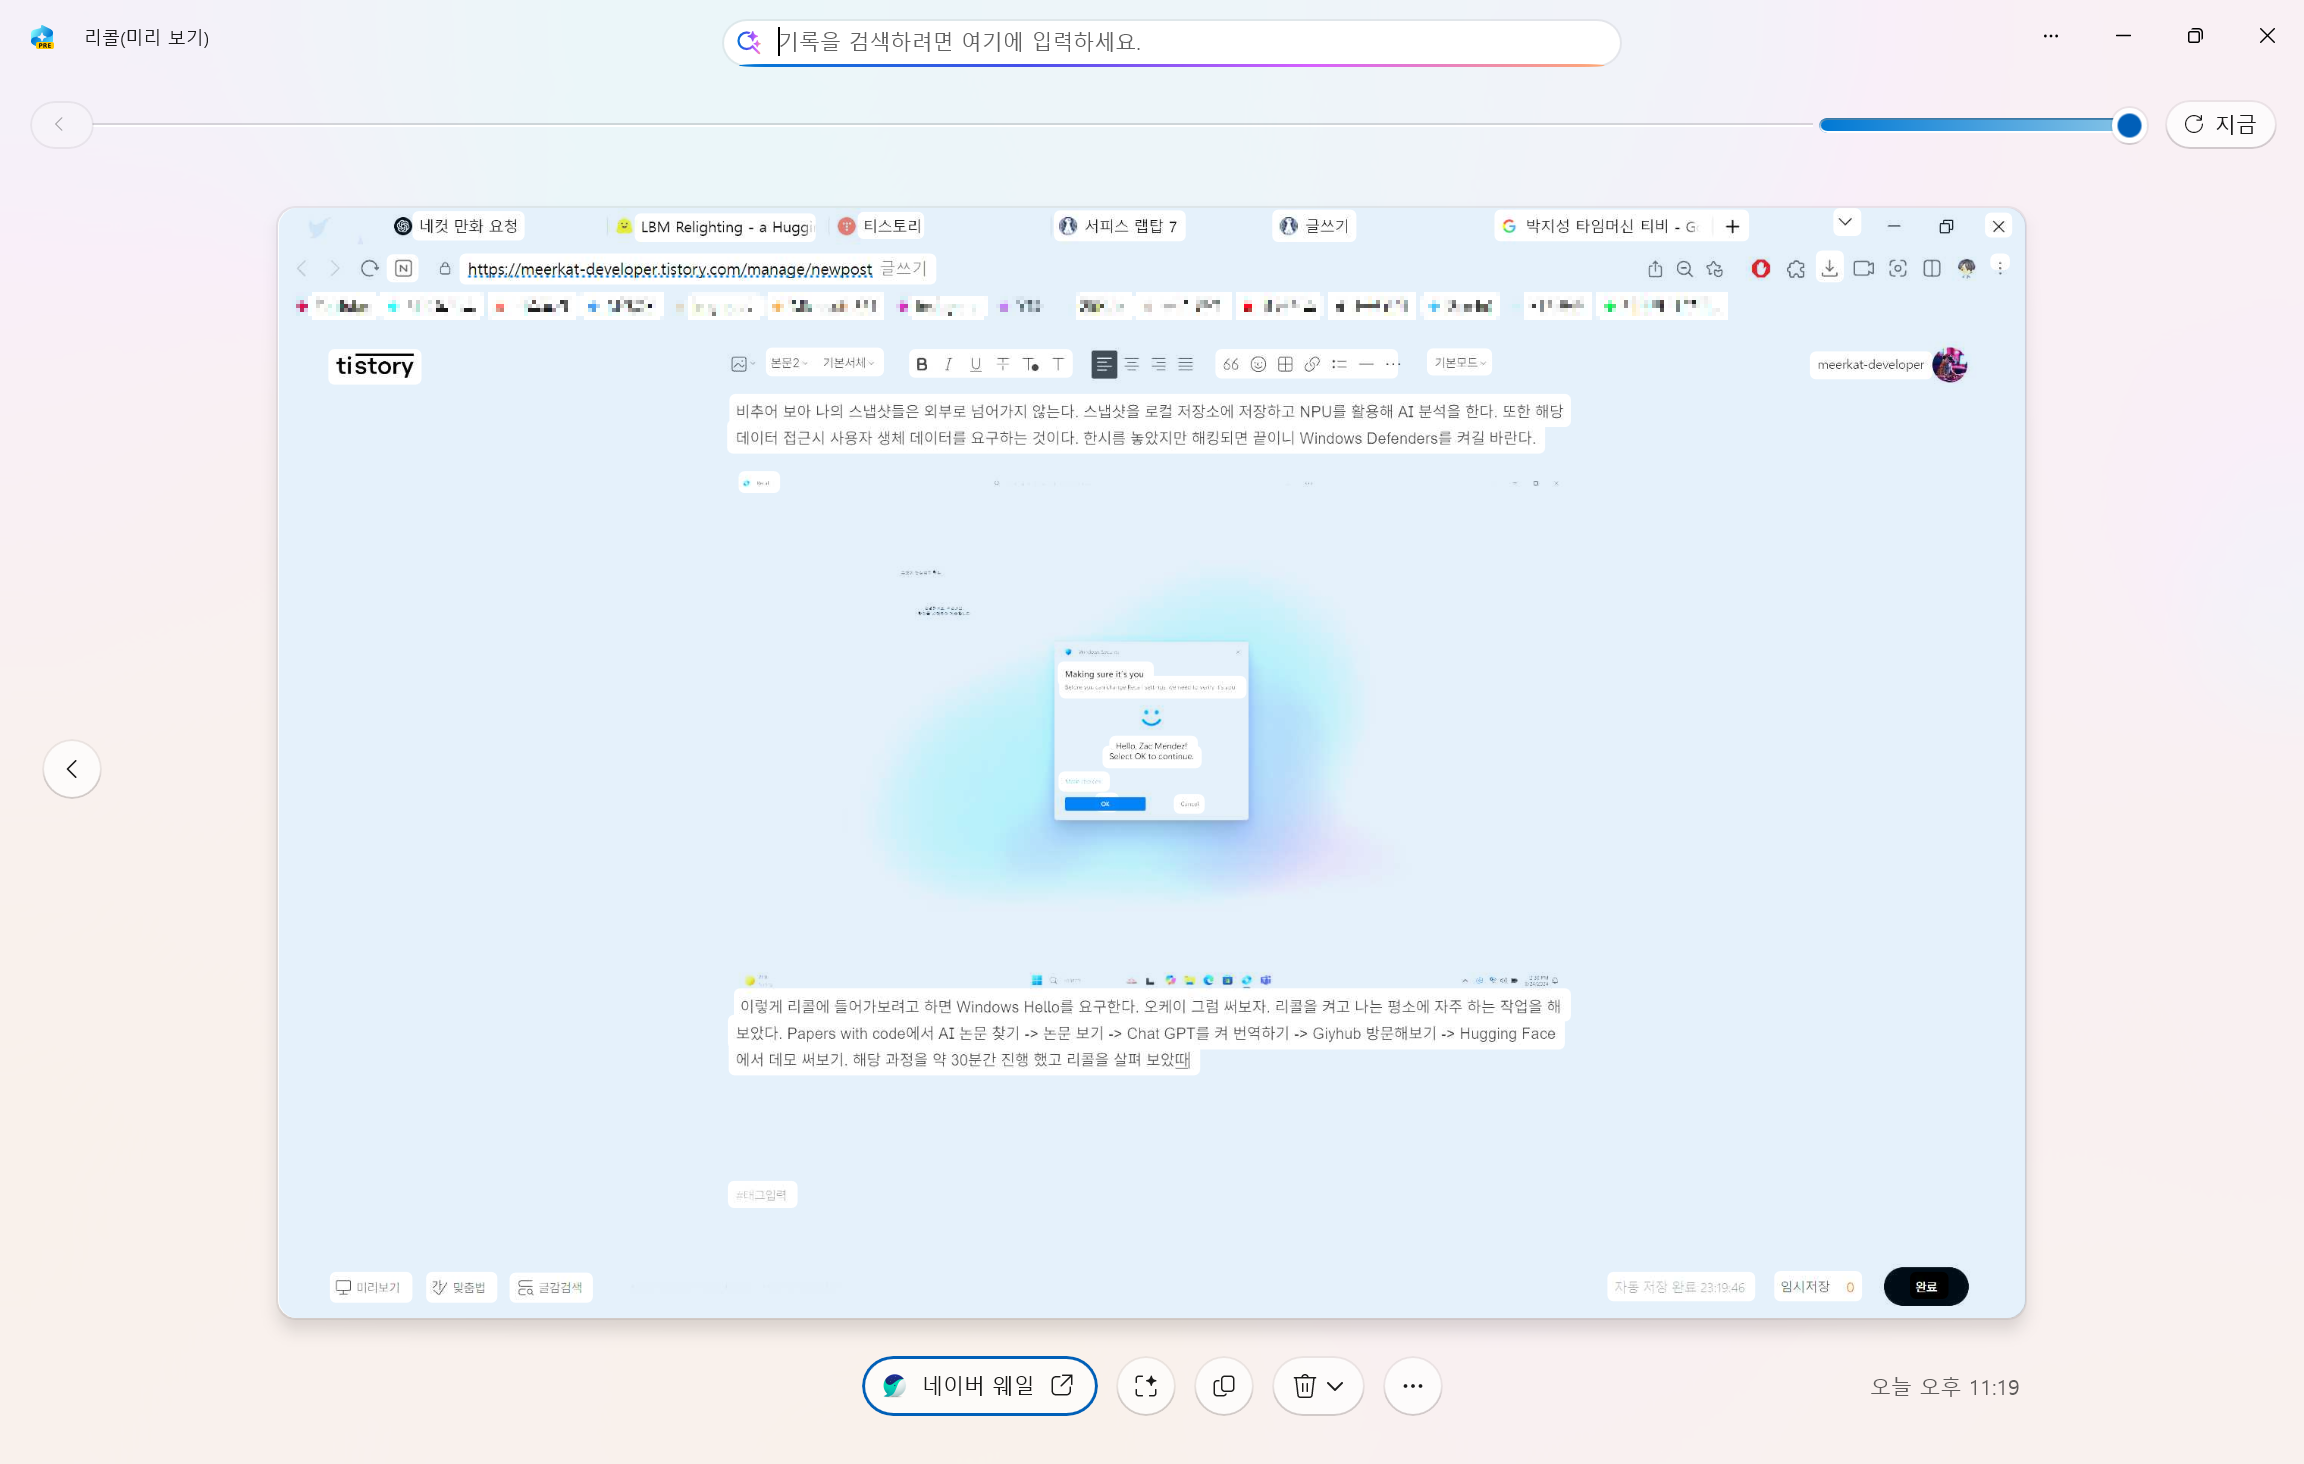Click the browser download icon
The image size is (2304, 1464).
[1829, 268]
